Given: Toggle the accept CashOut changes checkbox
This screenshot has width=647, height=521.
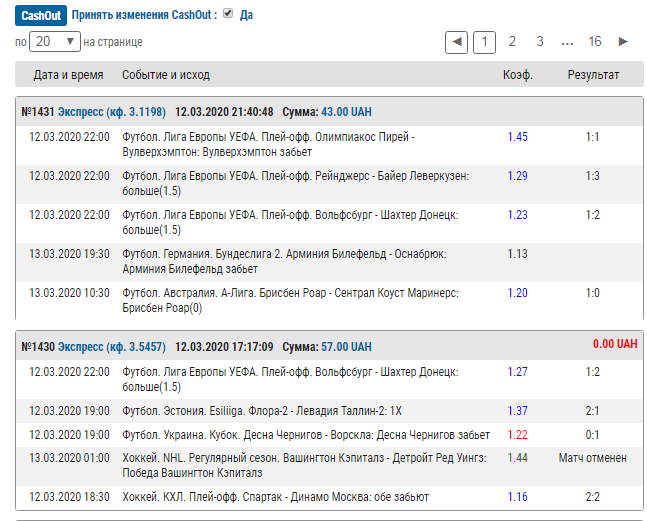Looking at the screenshot, I should click(x=228, y=14).
